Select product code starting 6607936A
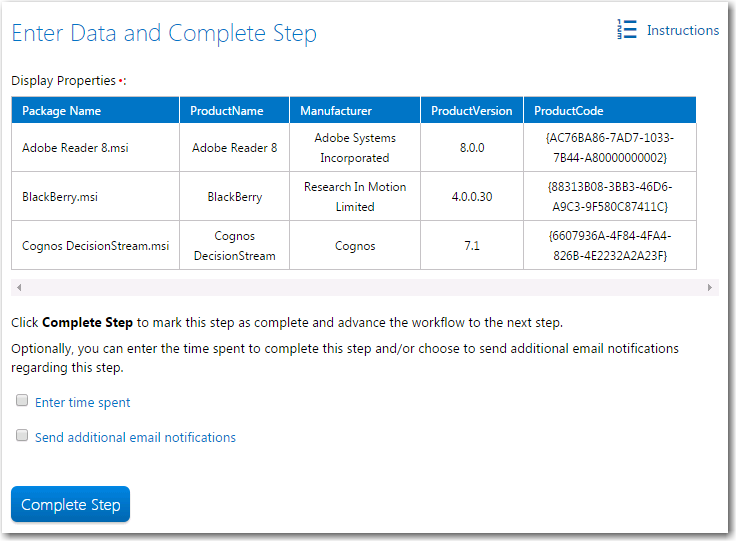 610,245
